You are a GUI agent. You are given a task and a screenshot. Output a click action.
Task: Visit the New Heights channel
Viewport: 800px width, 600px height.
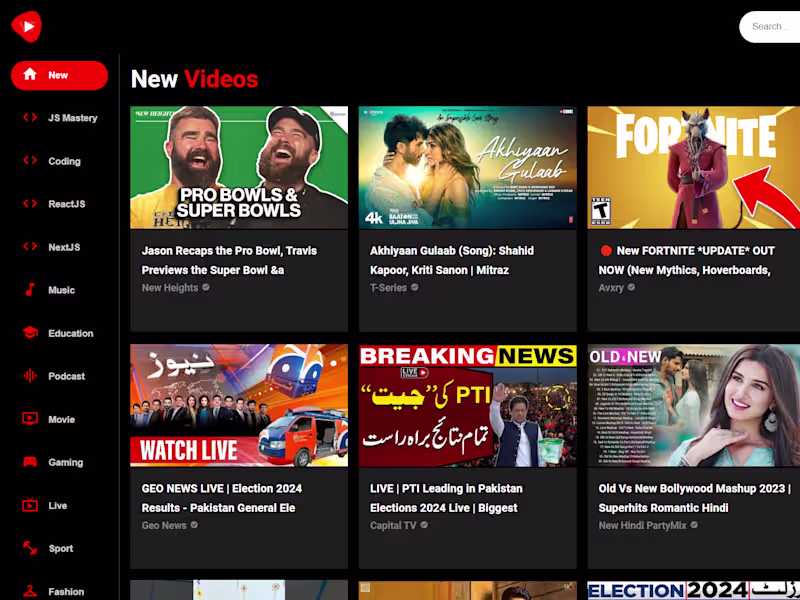[170, 288]
